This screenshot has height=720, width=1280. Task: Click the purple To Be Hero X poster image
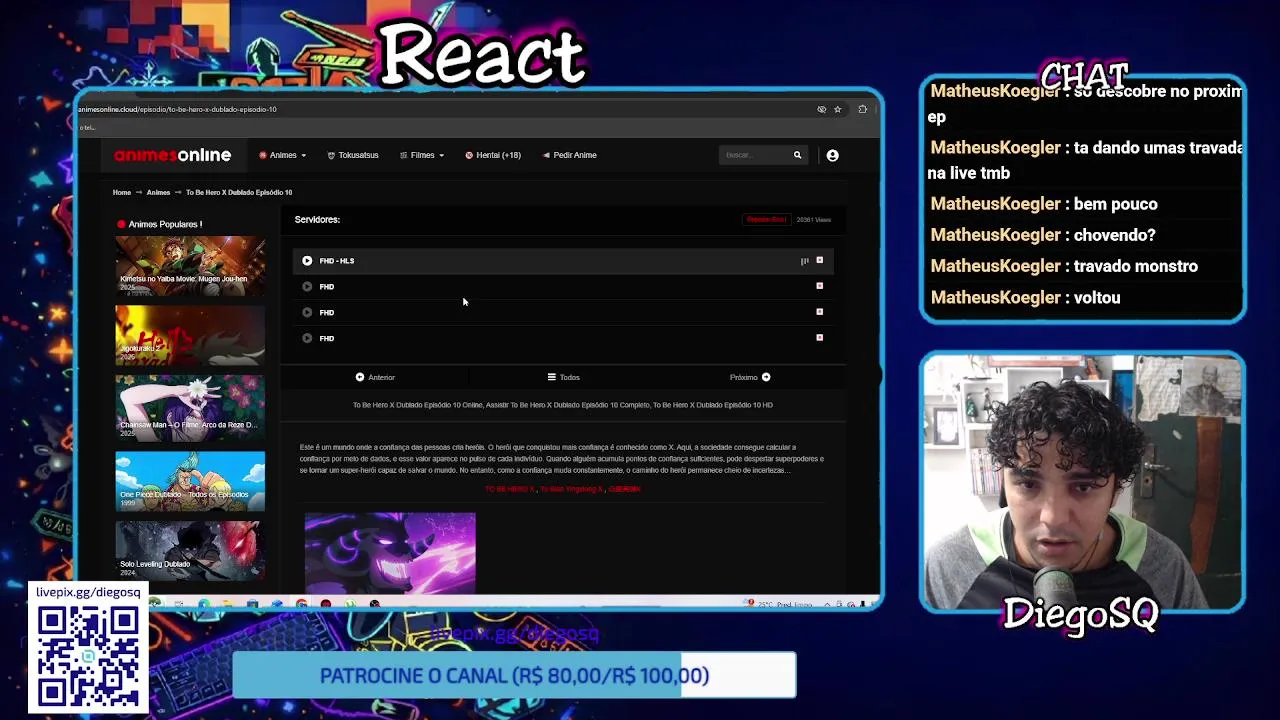click(390, 553)
